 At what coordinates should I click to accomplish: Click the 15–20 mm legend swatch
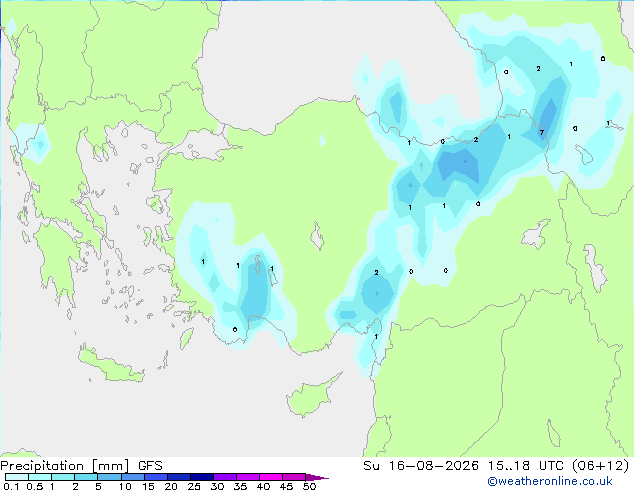click(x=156, y=477)
